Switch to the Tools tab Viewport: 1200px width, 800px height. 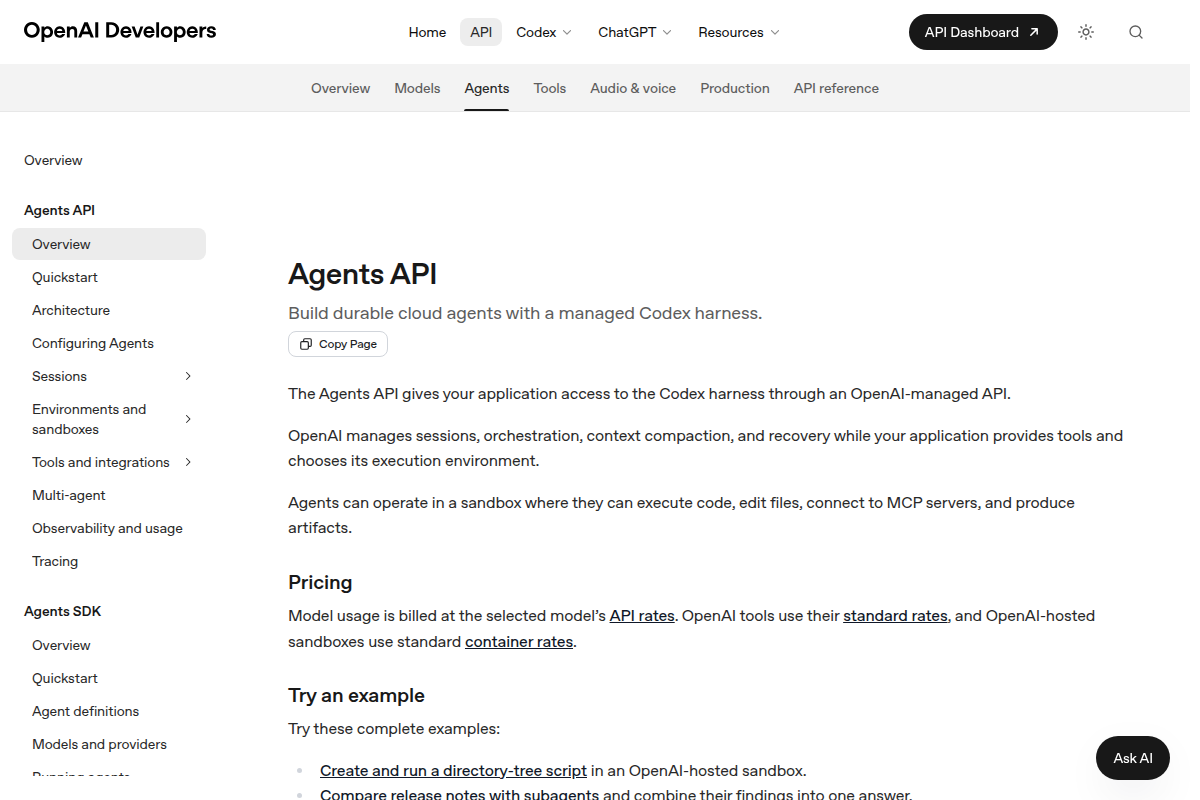pos(550,88)
